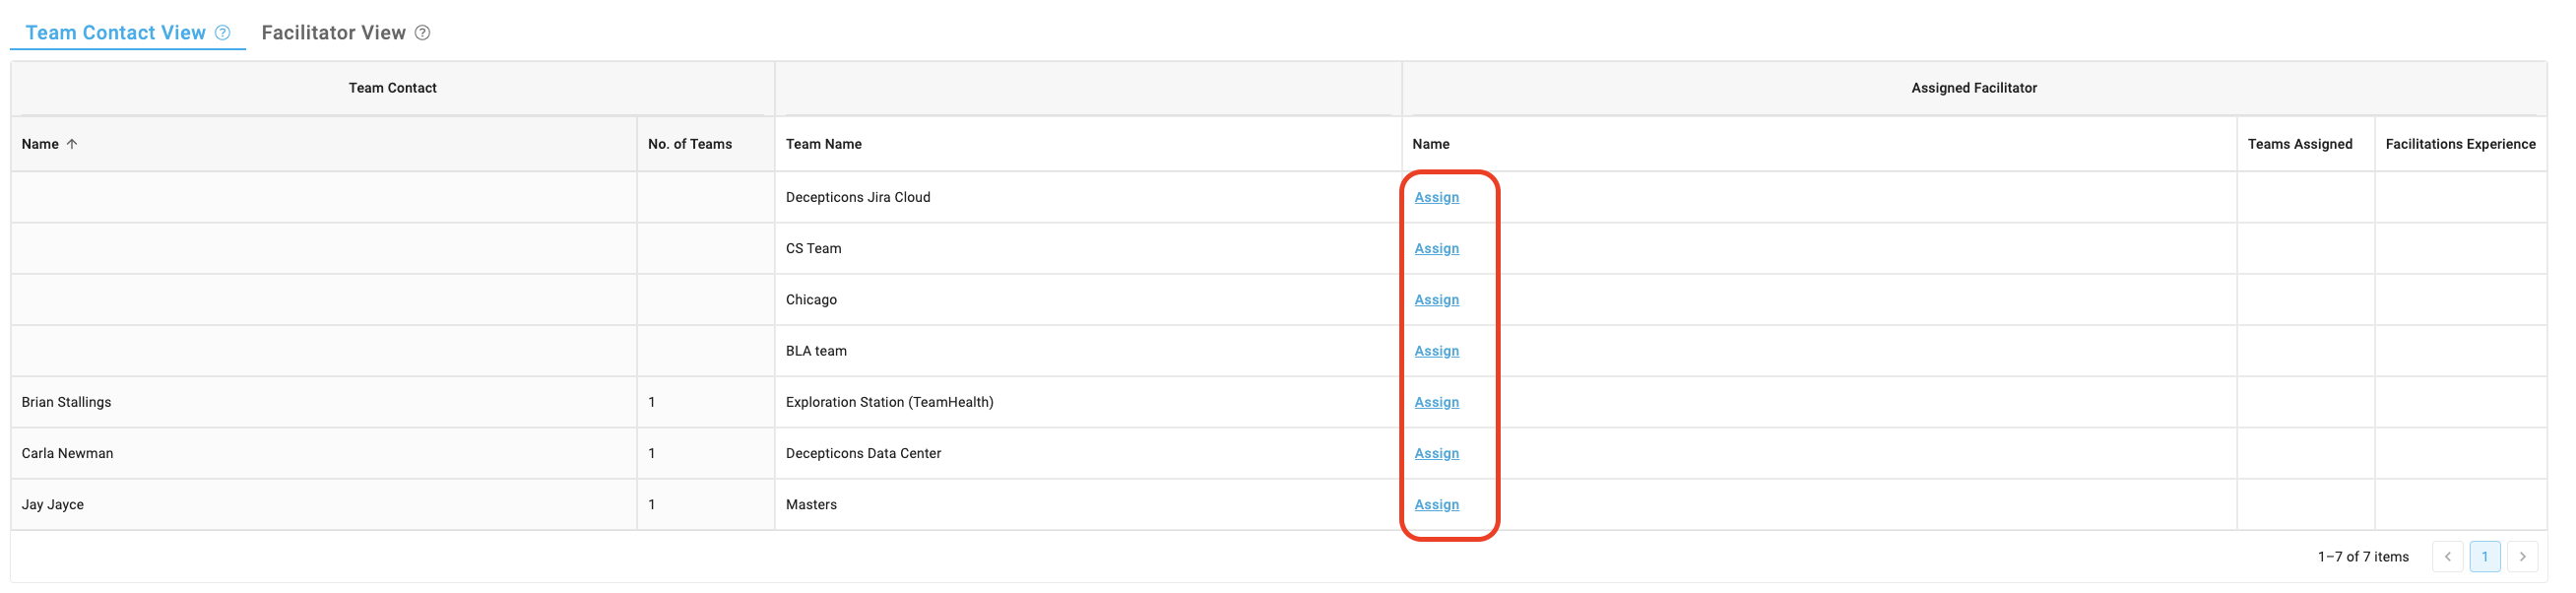The image size is (2576, 593).
Task: Open help icon beside Facilitator View
Action: 423,33
